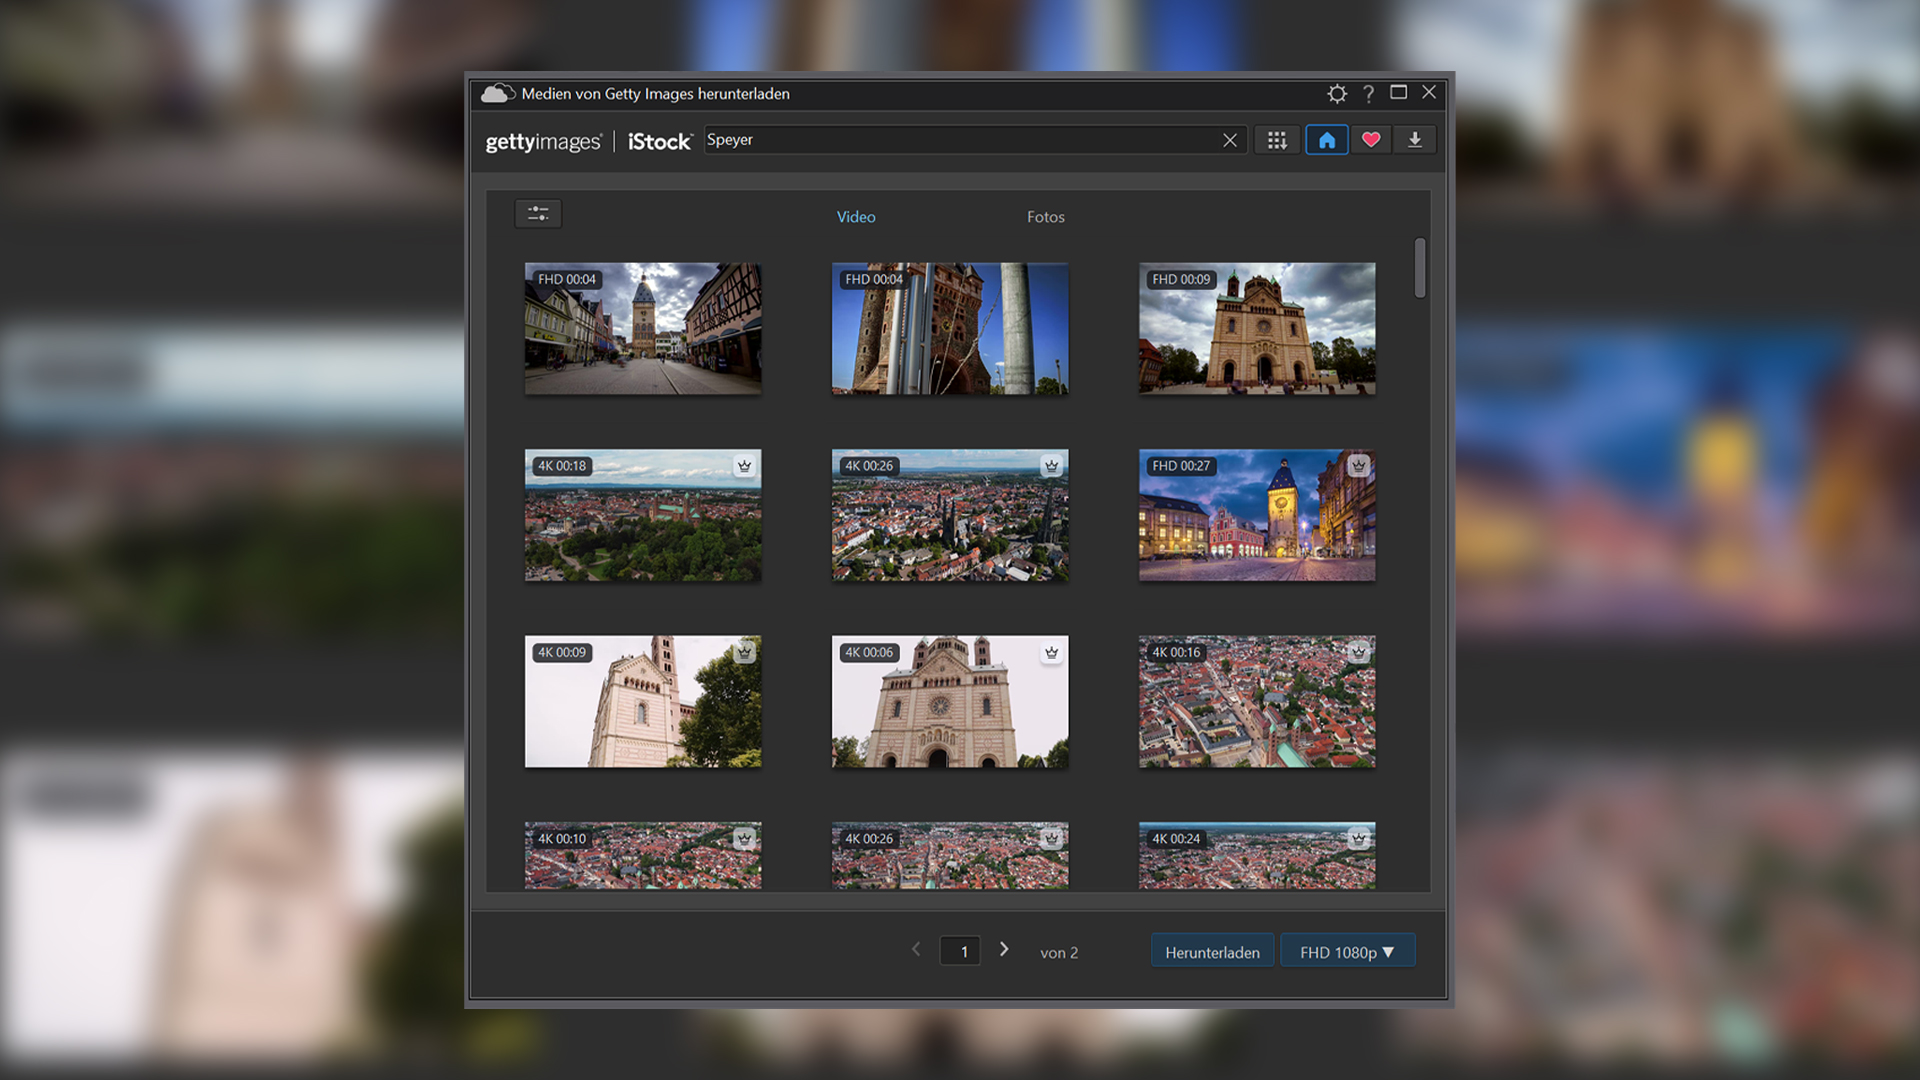
Task: Click the blue home icon button
Action: coord(1326,141)
